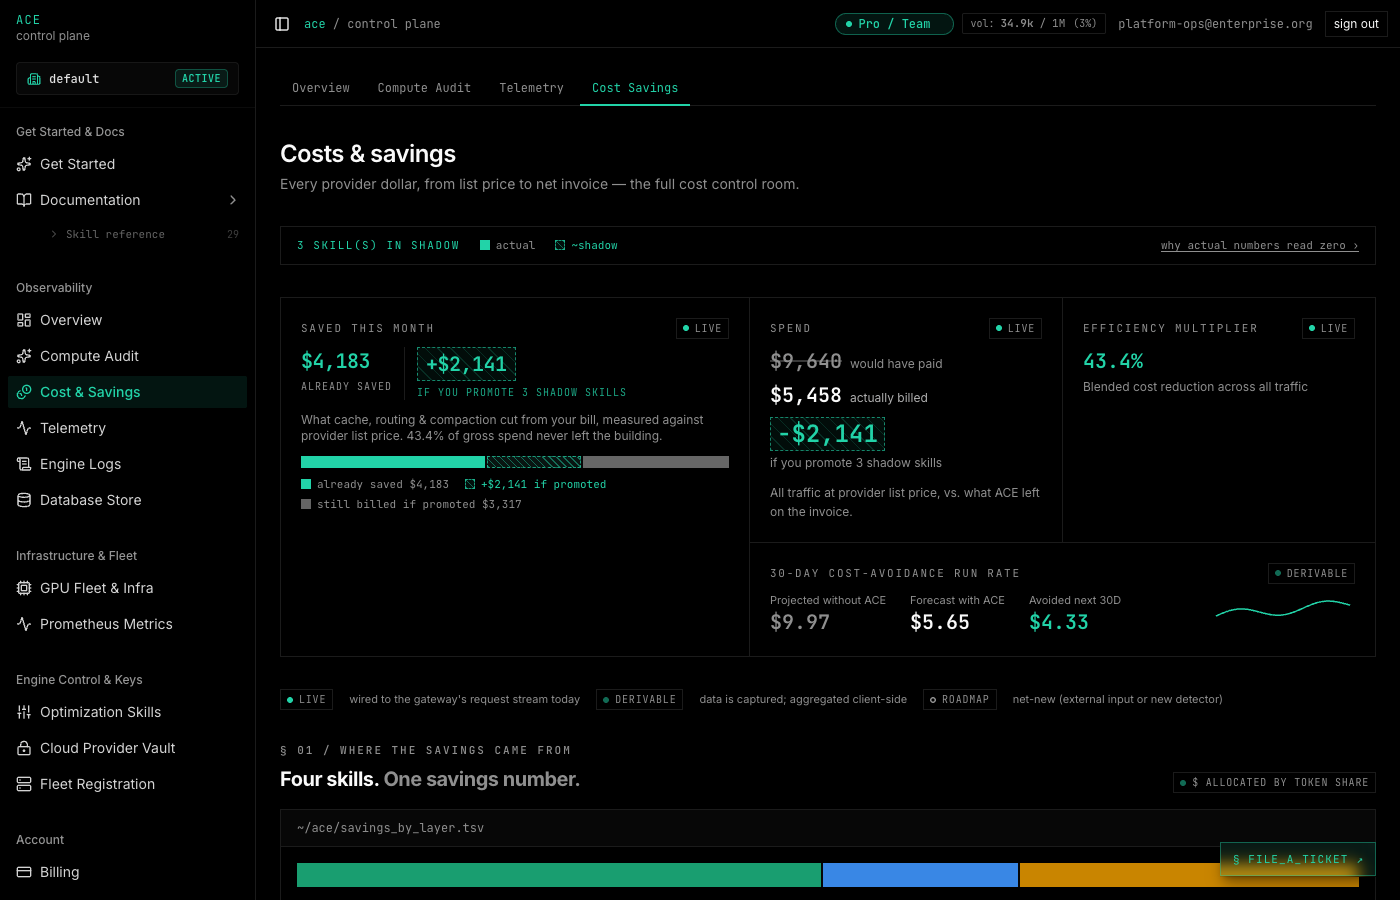The height and width of the screenshot is (900, 1400).
Task: Click the Cost & Savings coin icon
Action: (24, 392)
